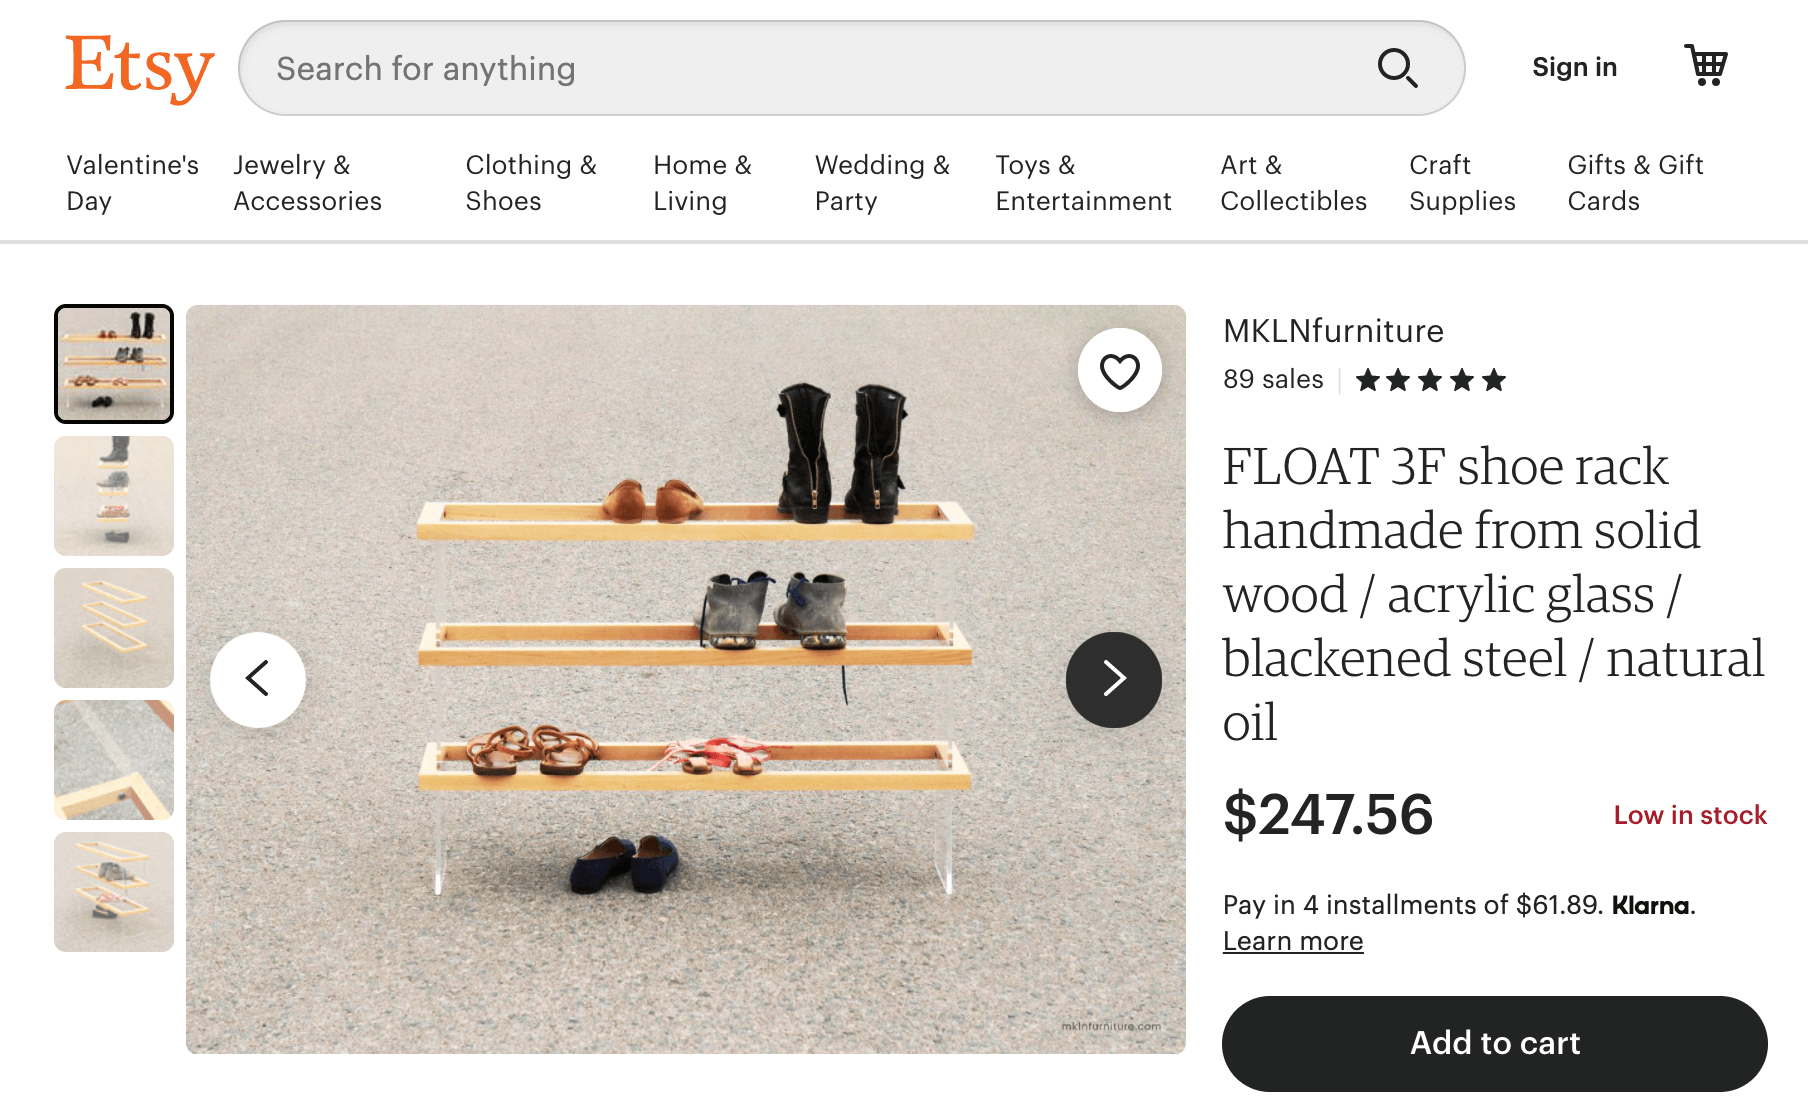The image size is (1808, 1118).
Task: Open Clothing & Shoes
Action: [x=531, y=183]
